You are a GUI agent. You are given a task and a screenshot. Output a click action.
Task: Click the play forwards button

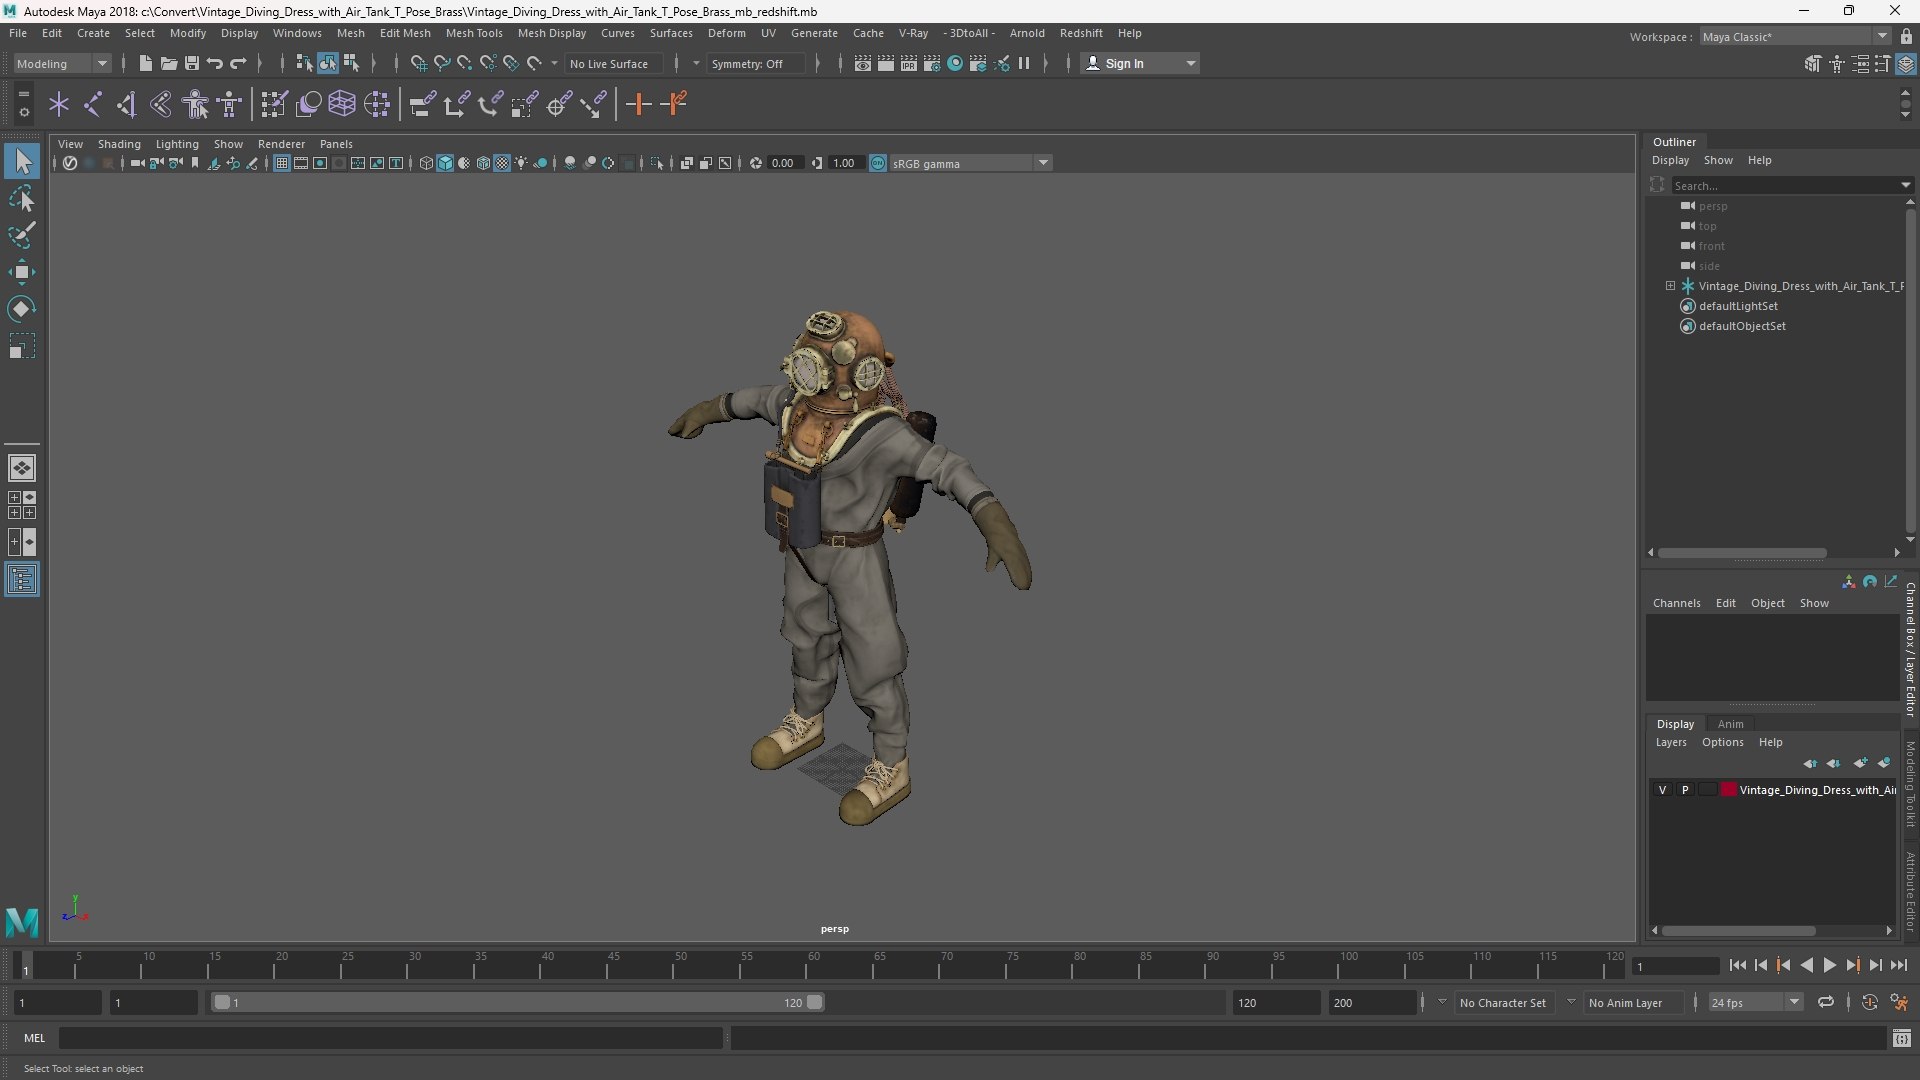point(1829,965)
